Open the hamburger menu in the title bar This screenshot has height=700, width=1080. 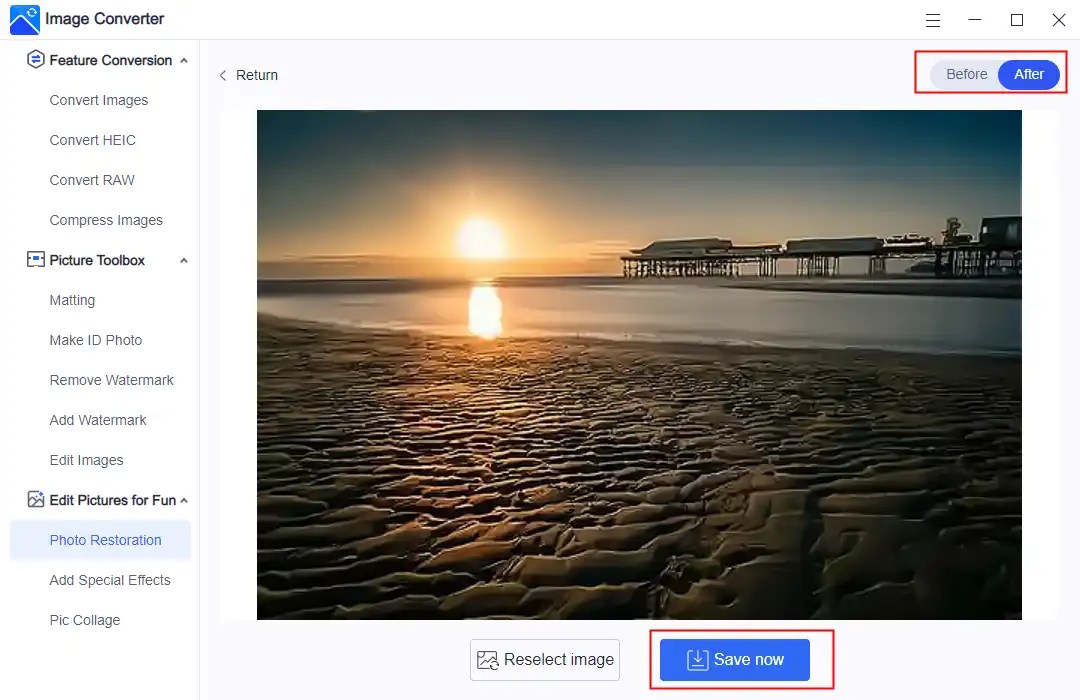[x=932, y=19]
